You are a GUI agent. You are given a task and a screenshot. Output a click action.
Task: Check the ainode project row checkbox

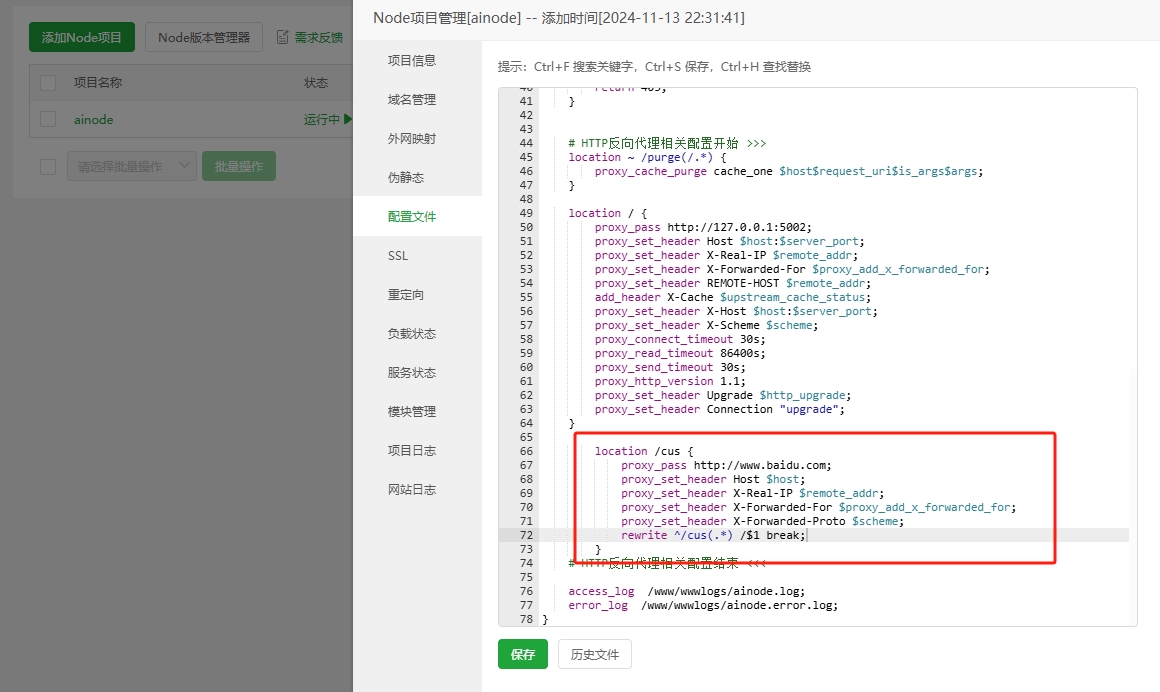click(48, 119)
